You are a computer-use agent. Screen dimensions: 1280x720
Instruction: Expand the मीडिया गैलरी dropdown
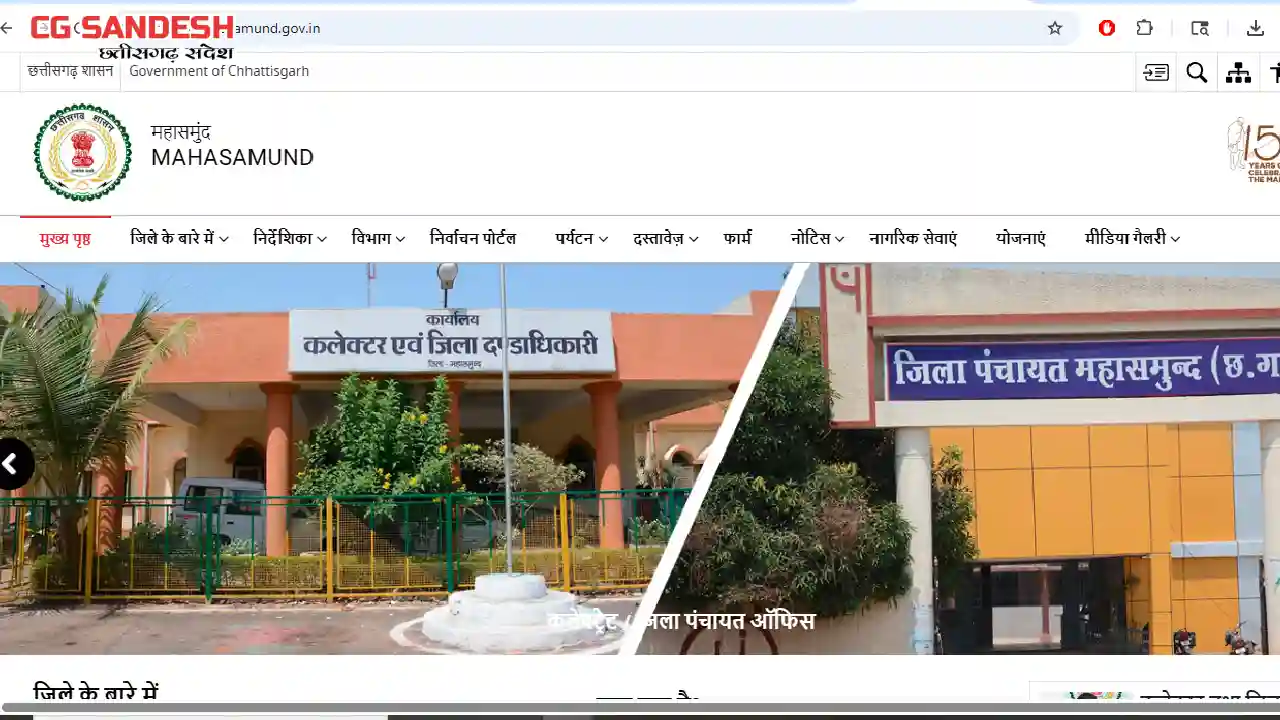1132,239
